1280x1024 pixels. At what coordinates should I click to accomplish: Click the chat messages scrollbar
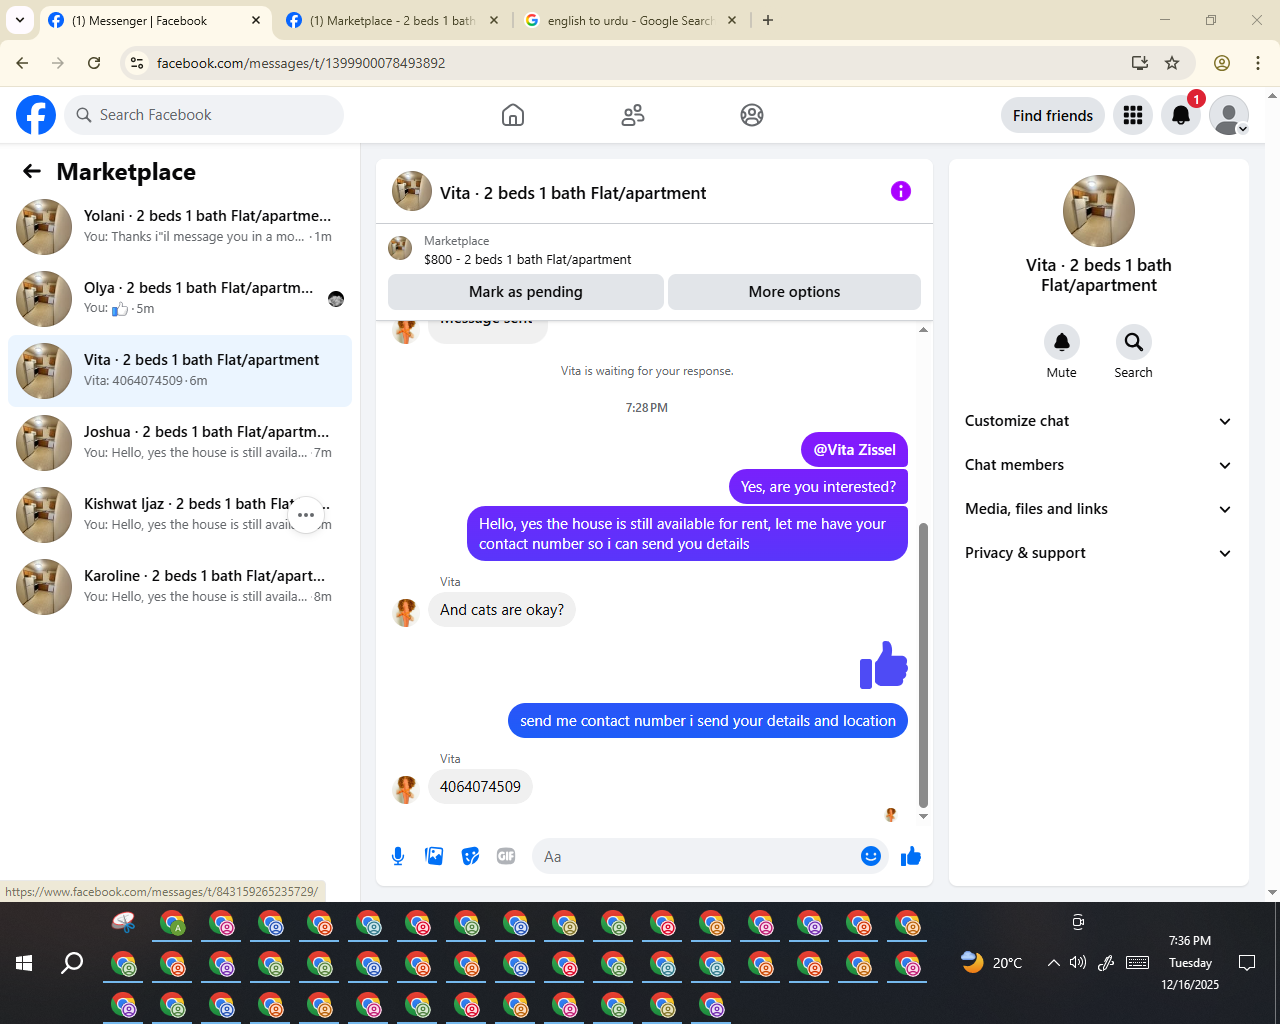tap(923, 665)
